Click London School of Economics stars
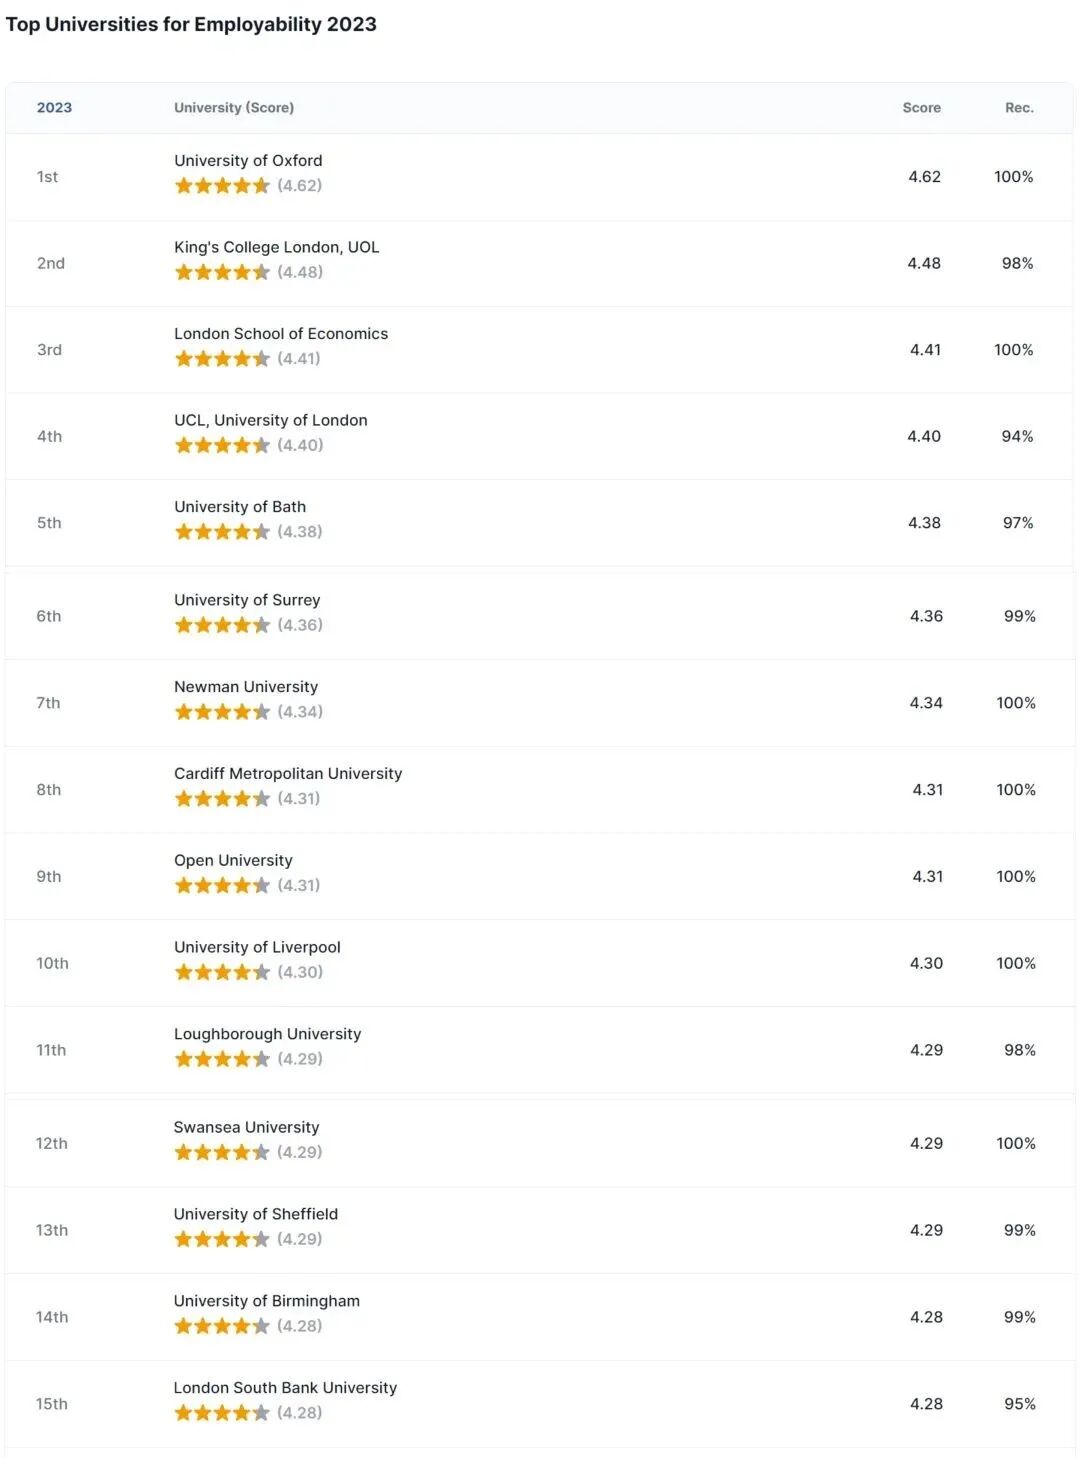The height and width of the screenshot is (1458, 1080). coord(222,359)
